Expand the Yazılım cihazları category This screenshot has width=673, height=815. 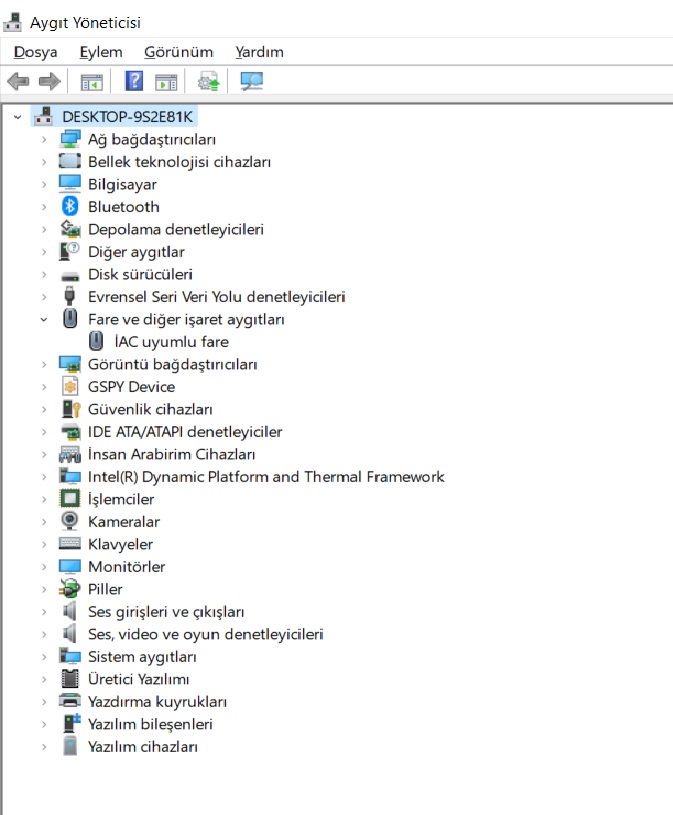[x=44, y=746]
